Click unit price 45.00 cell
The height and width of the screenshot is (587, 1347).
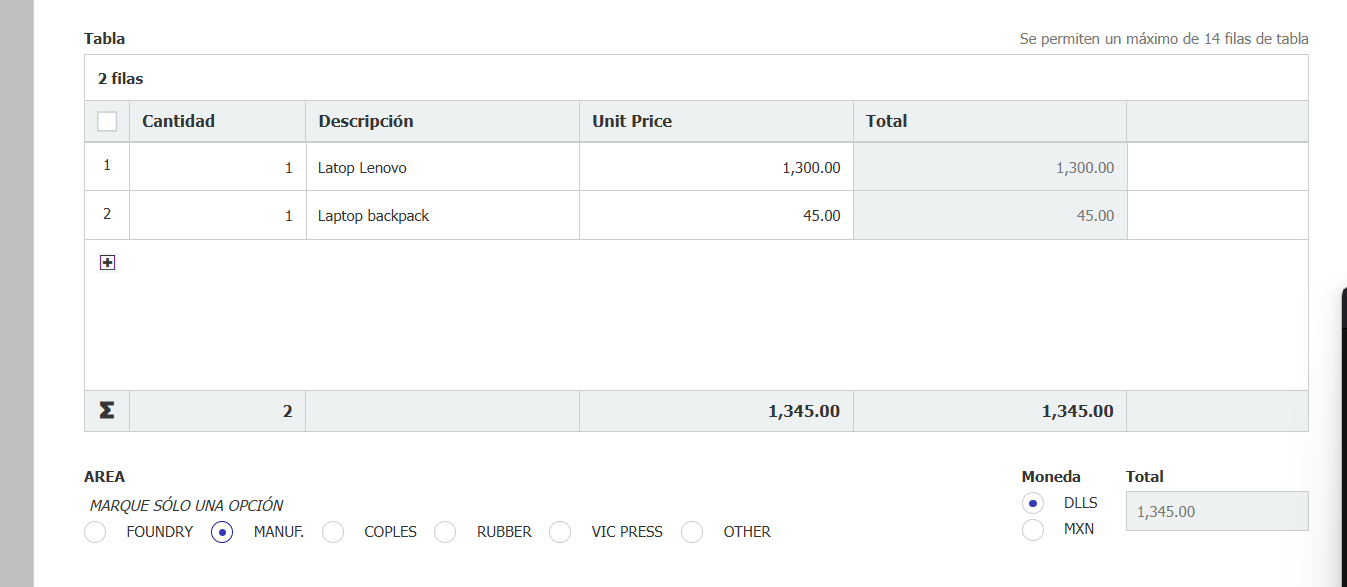pyautogui.click(x=715, y=216)
